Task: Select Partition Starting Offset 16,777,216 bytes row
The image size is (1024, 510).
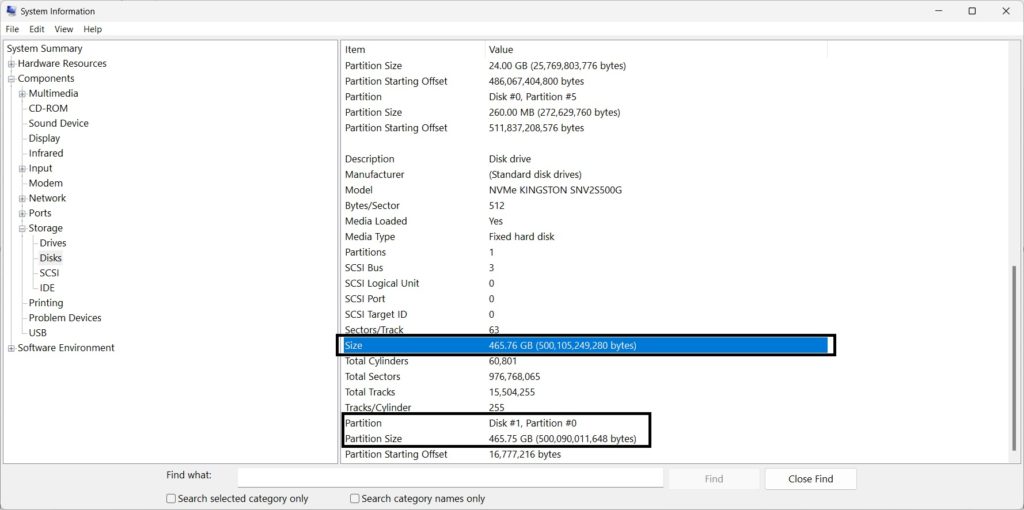Action: [x=586, y=455]
